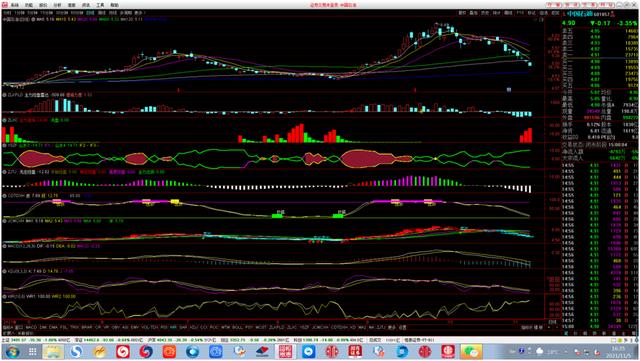The height and width of the screenshot is (361, 640).
Task: Click the yellow MA10 legend label
Action: [66, 19]
